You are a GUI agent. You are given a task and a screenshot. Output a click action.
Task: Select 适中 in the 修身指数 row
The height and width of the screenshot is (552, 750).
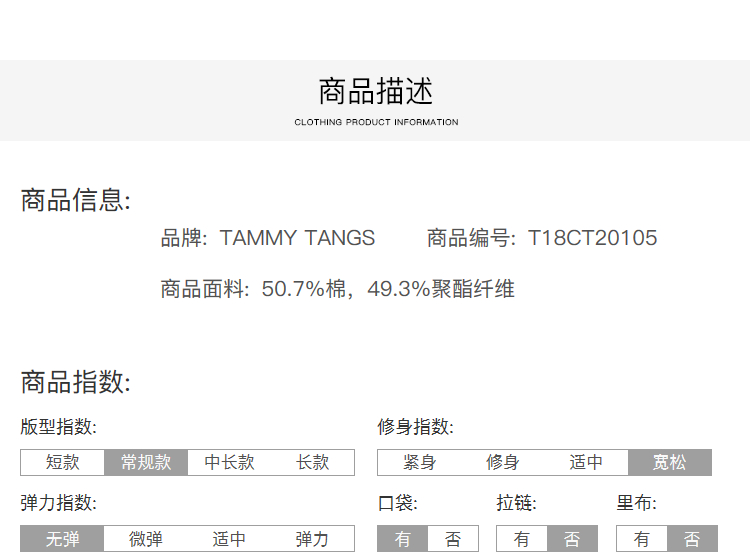point(586,462)
